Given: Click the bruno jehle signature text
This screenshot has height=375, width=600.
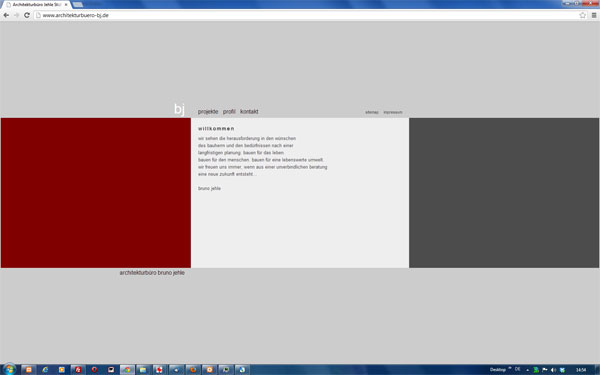Looking at the screenshot, I should 209,188.
